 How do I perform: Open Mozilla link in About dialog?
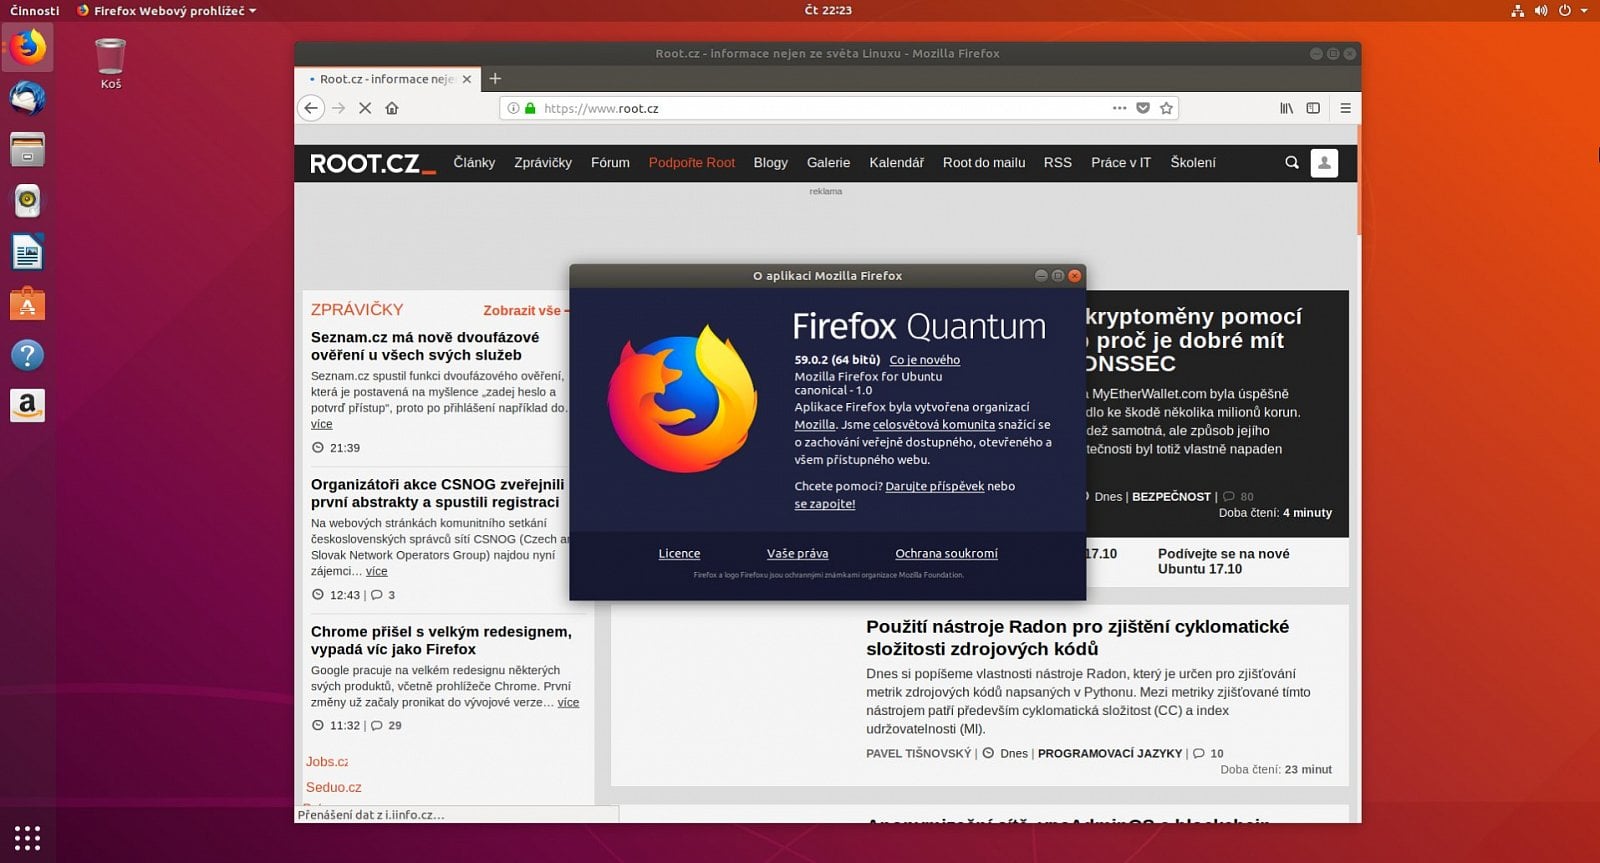pyautogui.click(x=814, y=425)
